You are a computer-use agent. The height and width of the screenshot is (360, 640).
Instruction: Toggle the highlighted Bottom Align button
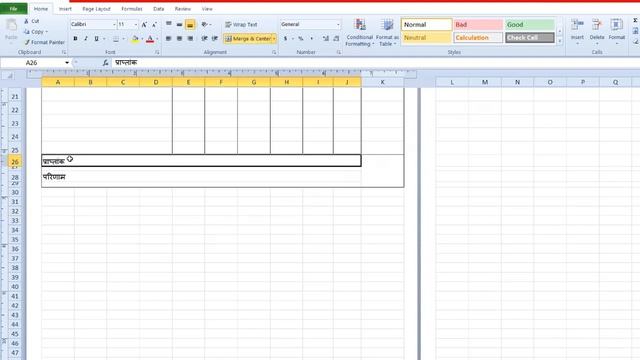point(190,24)
